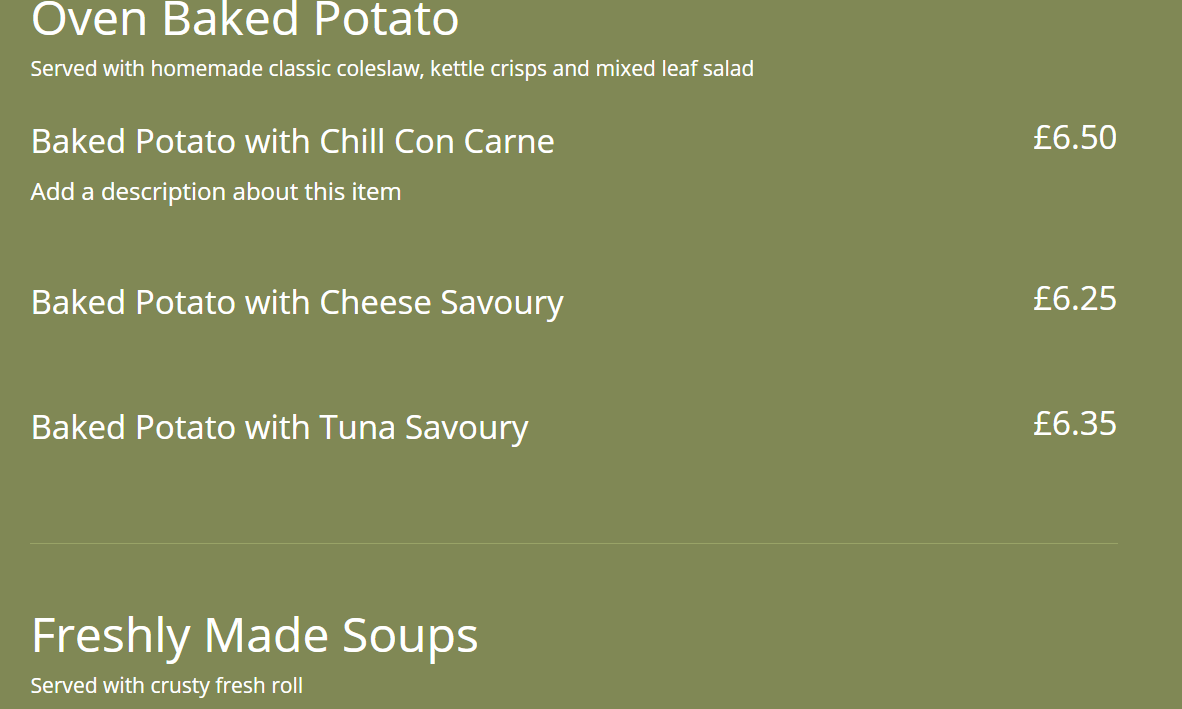This screenshot has height=709, width=1182.
Task: Select the Baked Potato with Tuna Savoury title
Action: [279, 428]
